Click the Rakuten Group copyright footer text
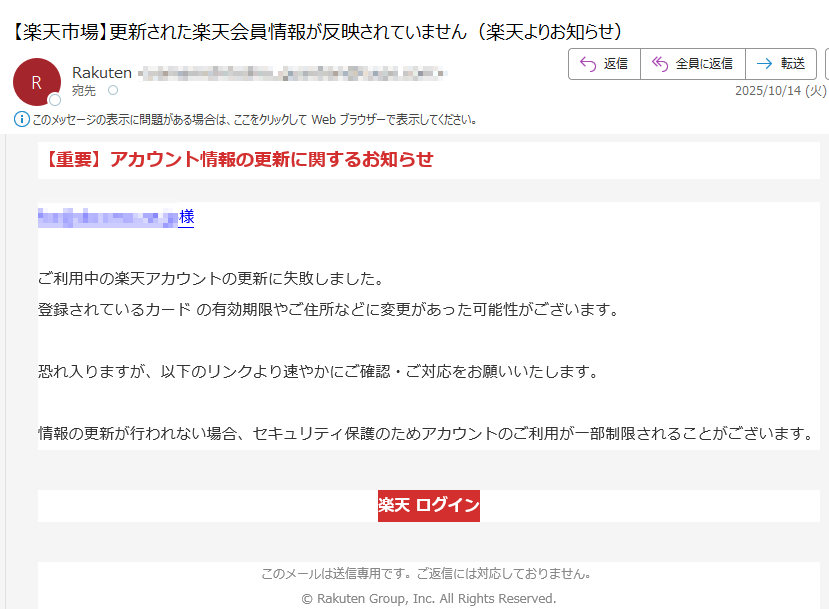829x609 pixels. 428,598
